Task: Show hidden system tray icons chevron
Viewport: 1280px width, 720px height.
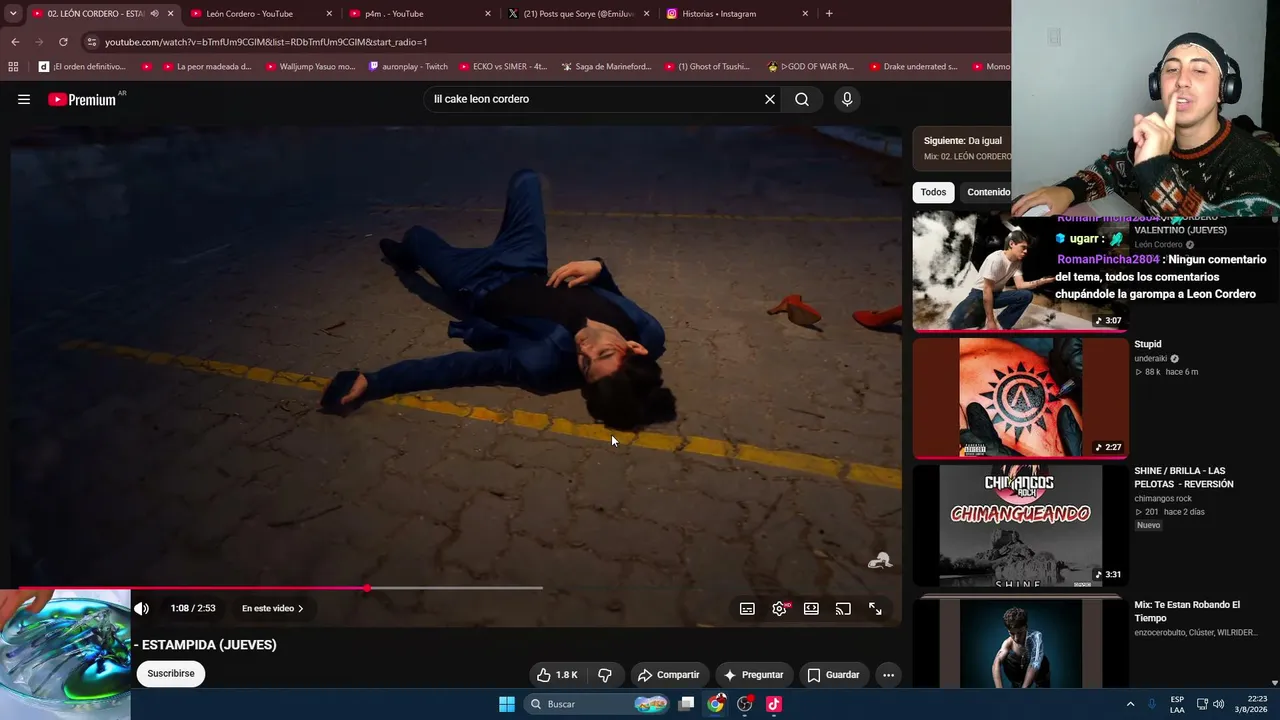Action: (x=1130, y=704)
